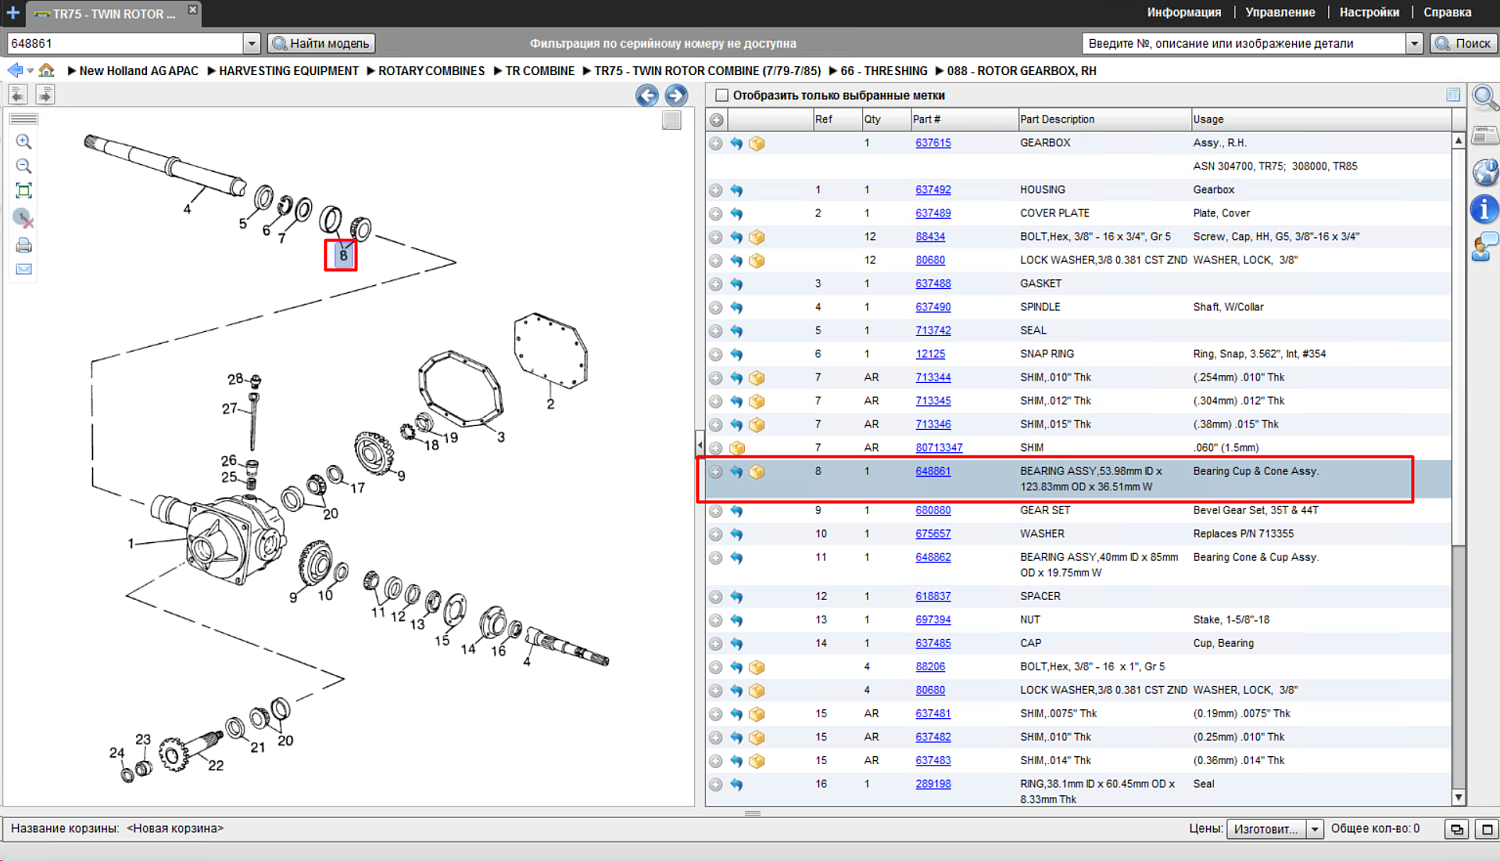1500x861 pixels.
Task: Navigate back with the blue back arrow
Action: [14, 71]
